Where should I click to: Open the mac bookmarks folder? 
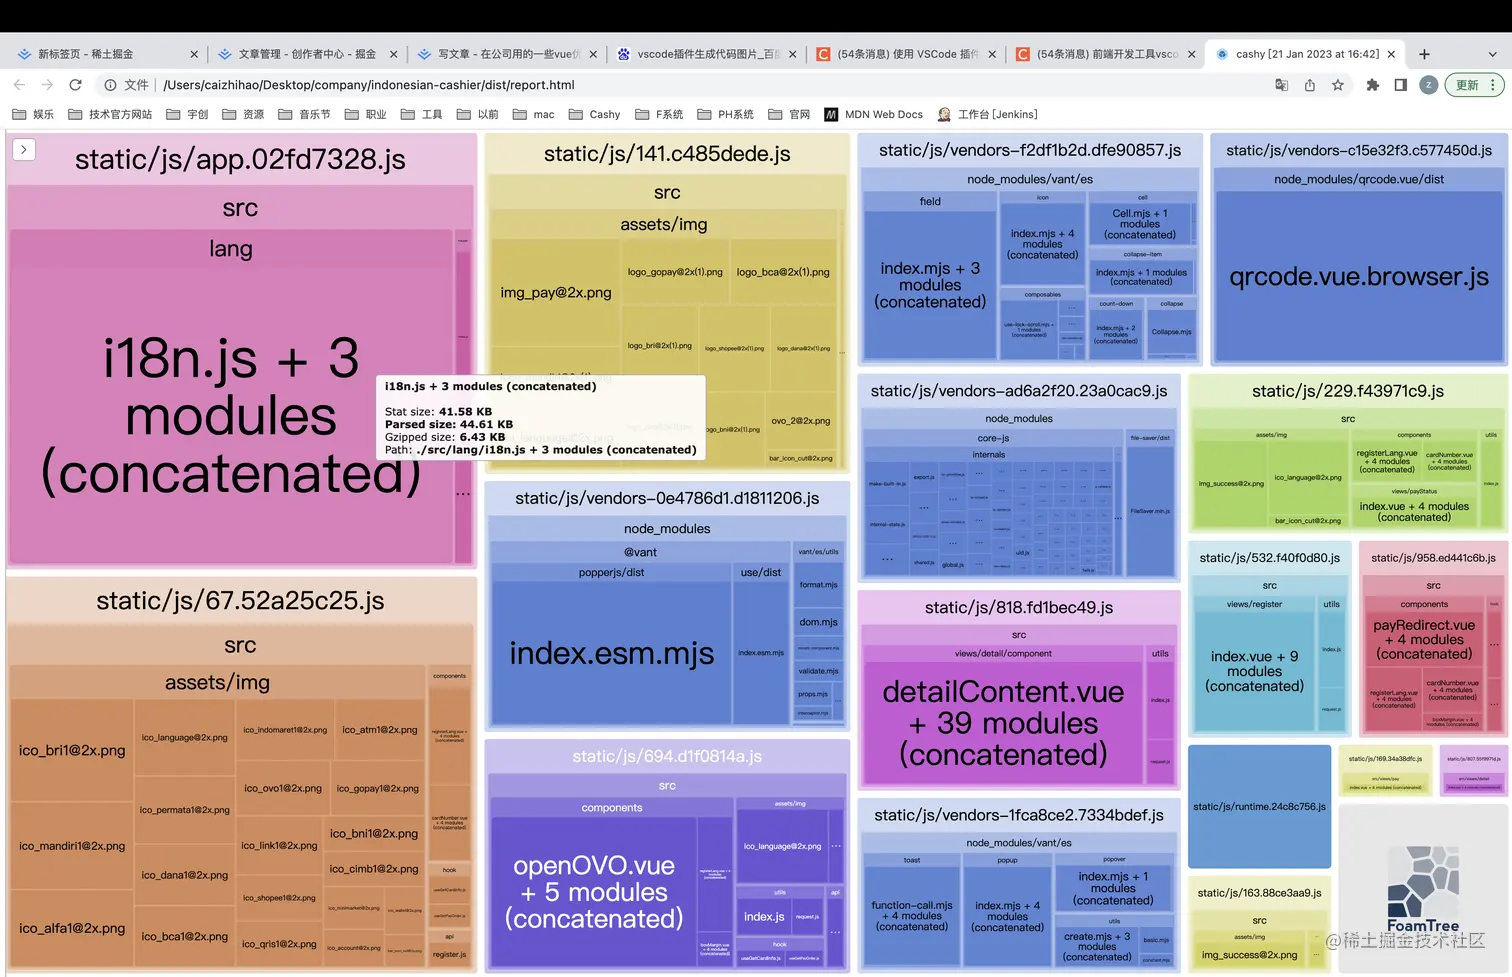point(533,114)
